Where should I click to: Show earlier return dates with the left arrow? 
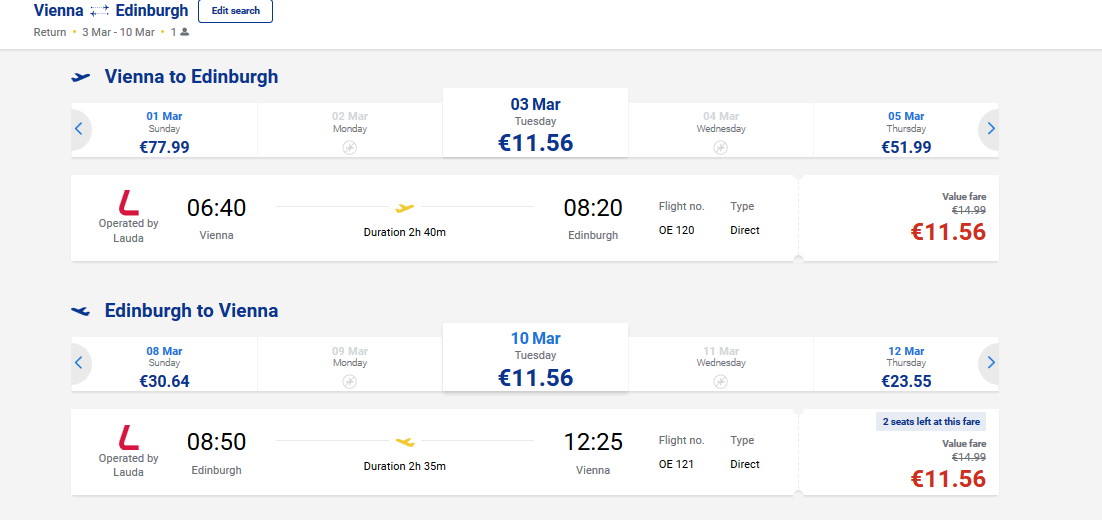coord(79,362)
